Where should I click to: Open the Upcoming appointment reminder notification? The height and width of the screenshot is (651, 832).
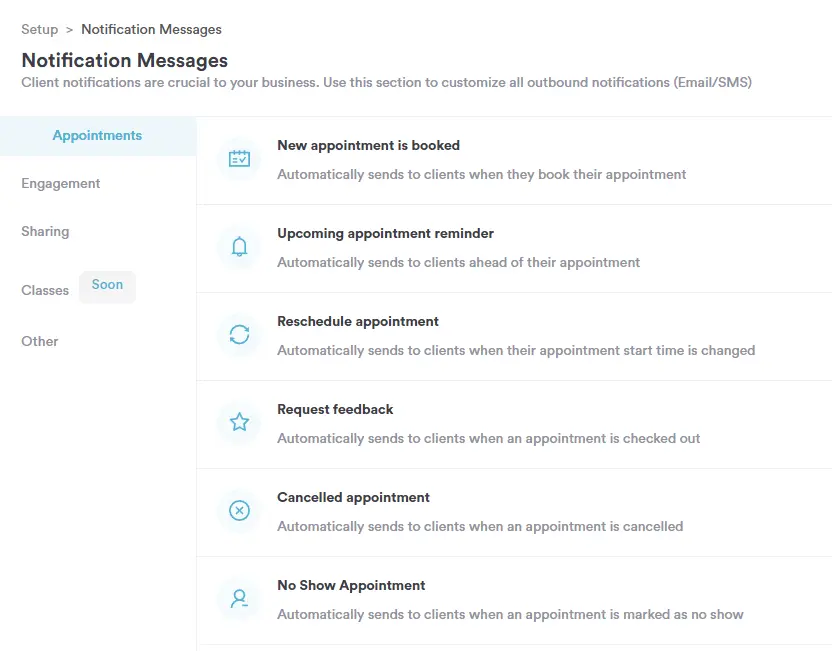click(385, 233)
